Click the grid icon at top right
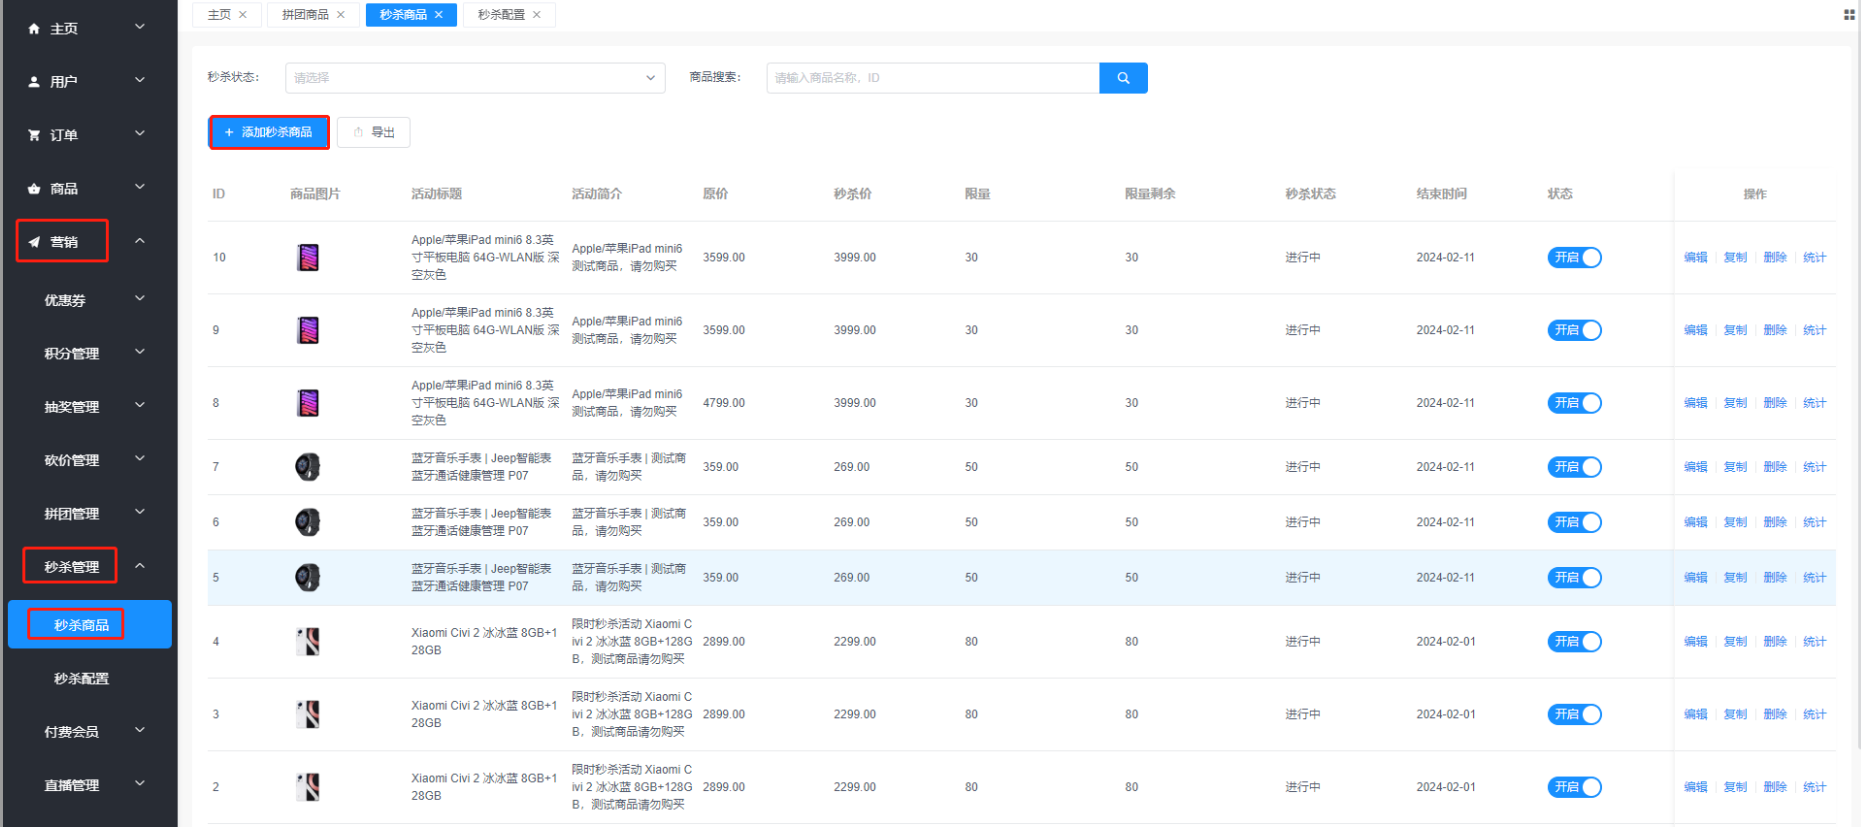Image resolution: width=1861 pixels, height=827 pixels. [1849, 15]
